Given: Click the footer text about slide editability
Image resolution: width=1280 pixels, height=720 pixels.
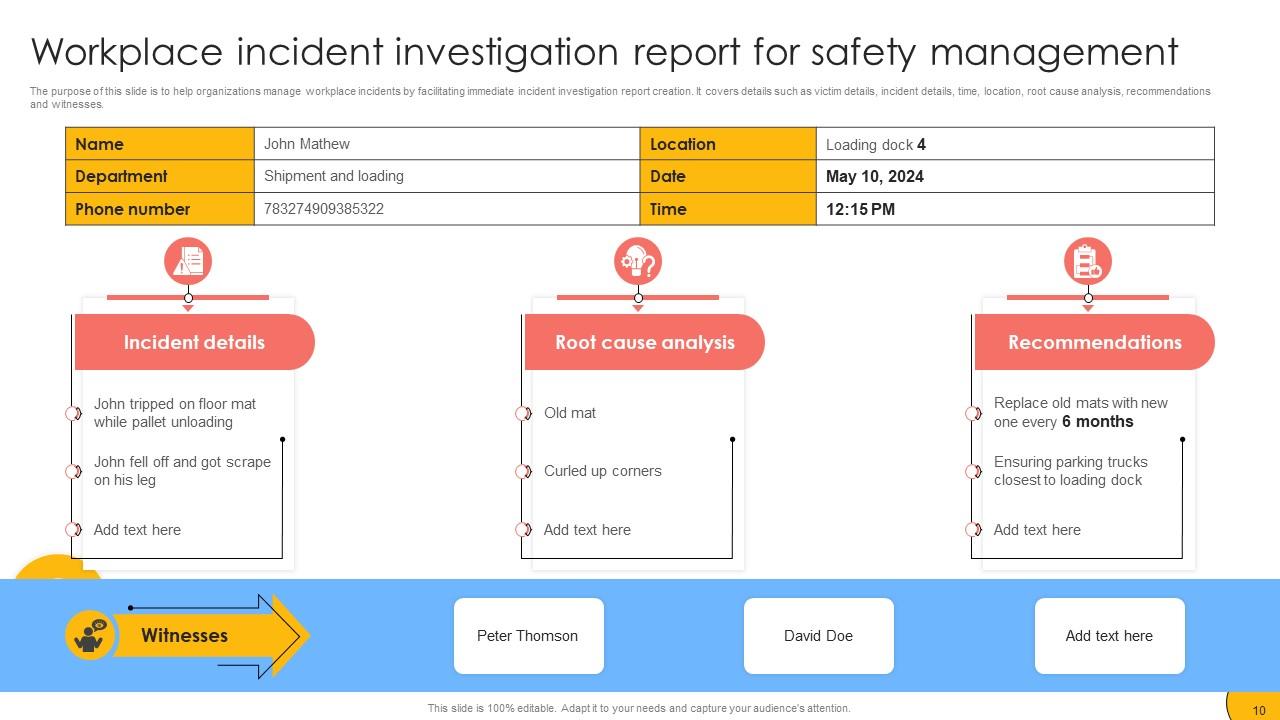Looking at the screenshot, I should 640,707.
